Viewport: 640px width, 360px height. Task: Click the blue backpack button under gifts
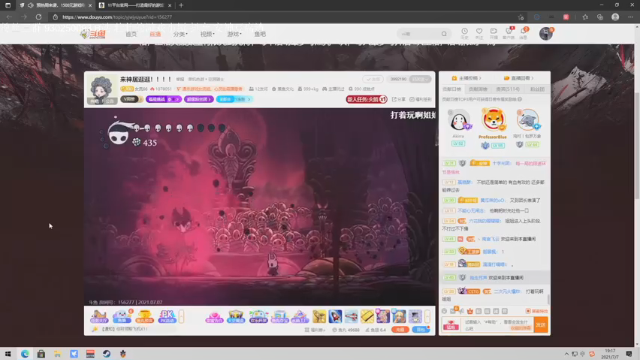point(421,329)
